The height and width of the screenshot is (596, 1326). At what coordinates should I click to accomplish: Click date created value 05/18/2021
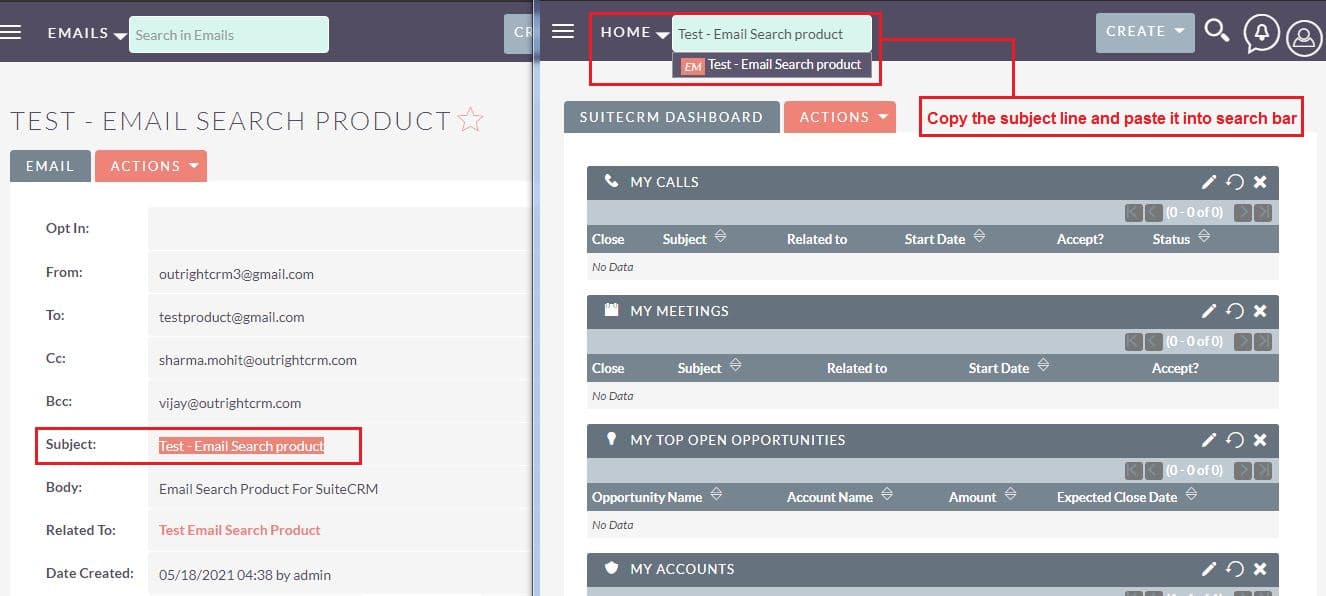(x=245, y=575)
